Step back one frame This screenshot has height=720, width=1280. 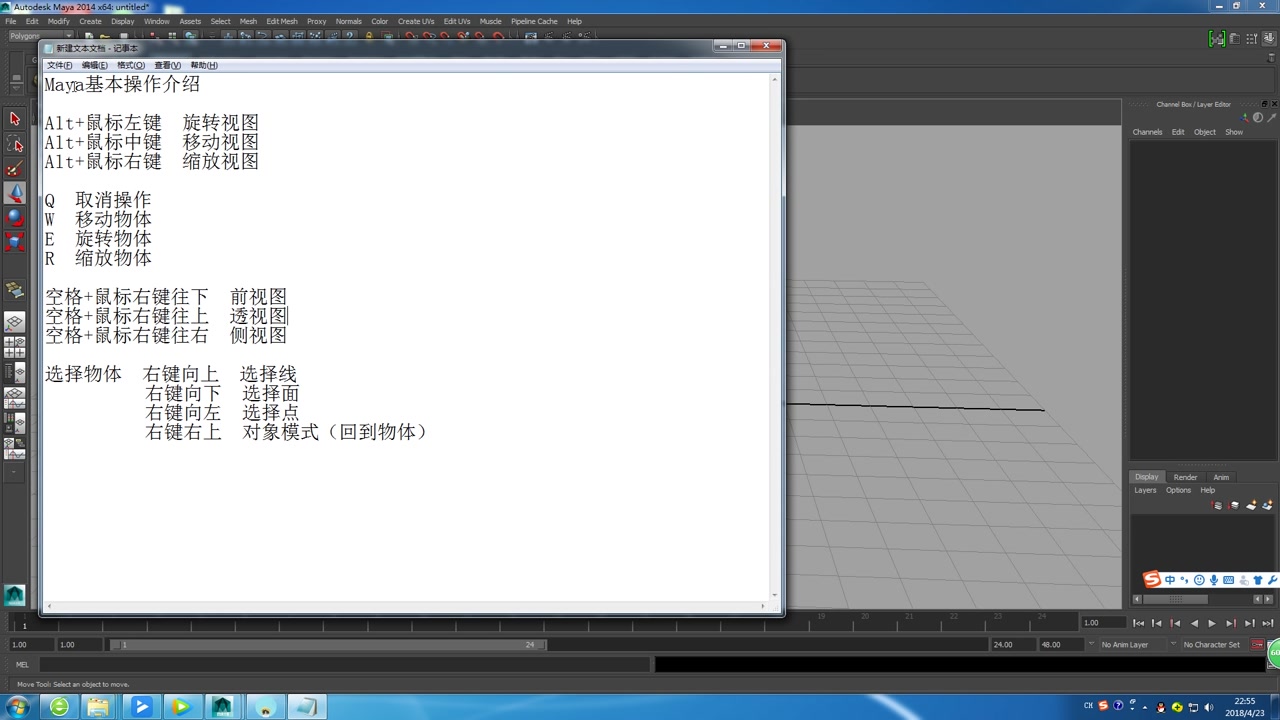click(1157, 623)
